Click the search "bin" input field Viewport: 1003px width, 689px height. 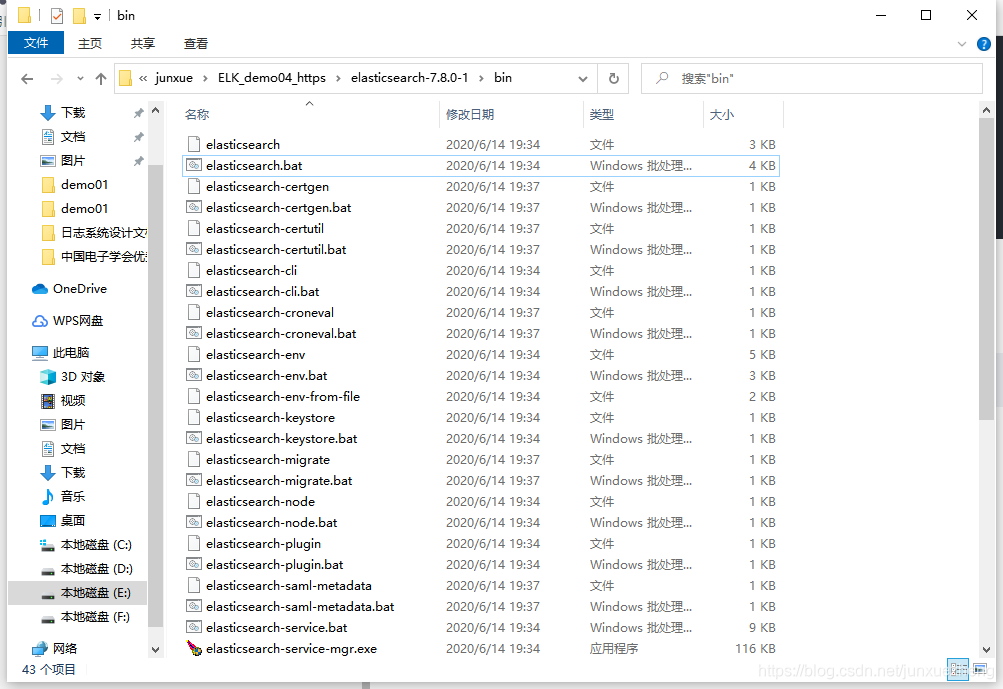coord(812,78)
